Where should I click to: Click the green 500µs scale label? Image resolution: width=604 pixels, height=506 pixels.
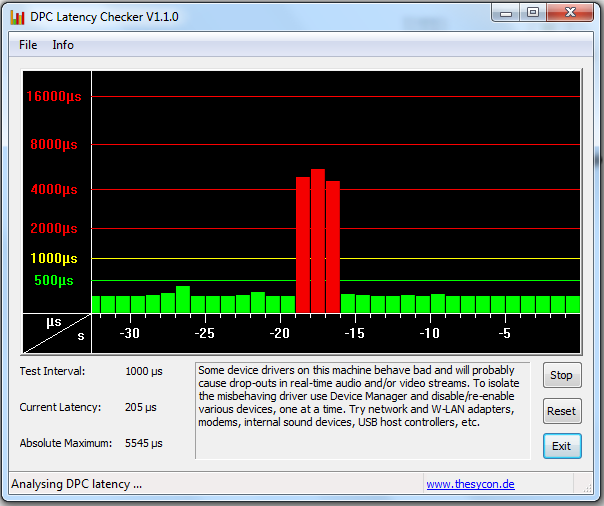coord(53,280)
